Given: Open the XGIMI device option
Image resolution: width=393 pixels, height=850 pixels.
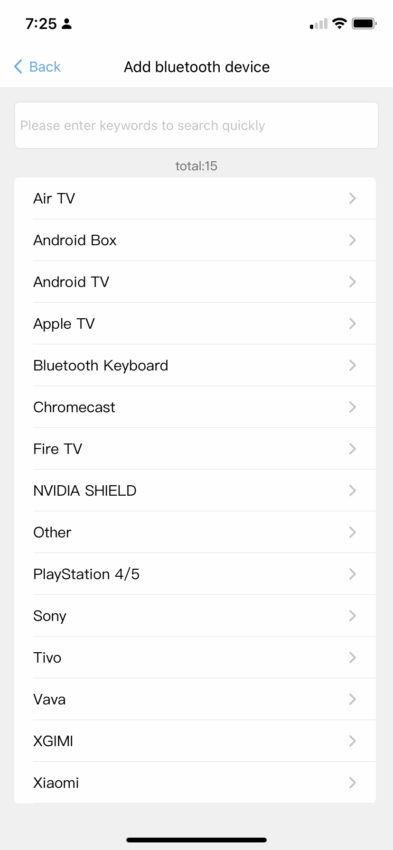Looking at the screenshot, I should point(195,741).
